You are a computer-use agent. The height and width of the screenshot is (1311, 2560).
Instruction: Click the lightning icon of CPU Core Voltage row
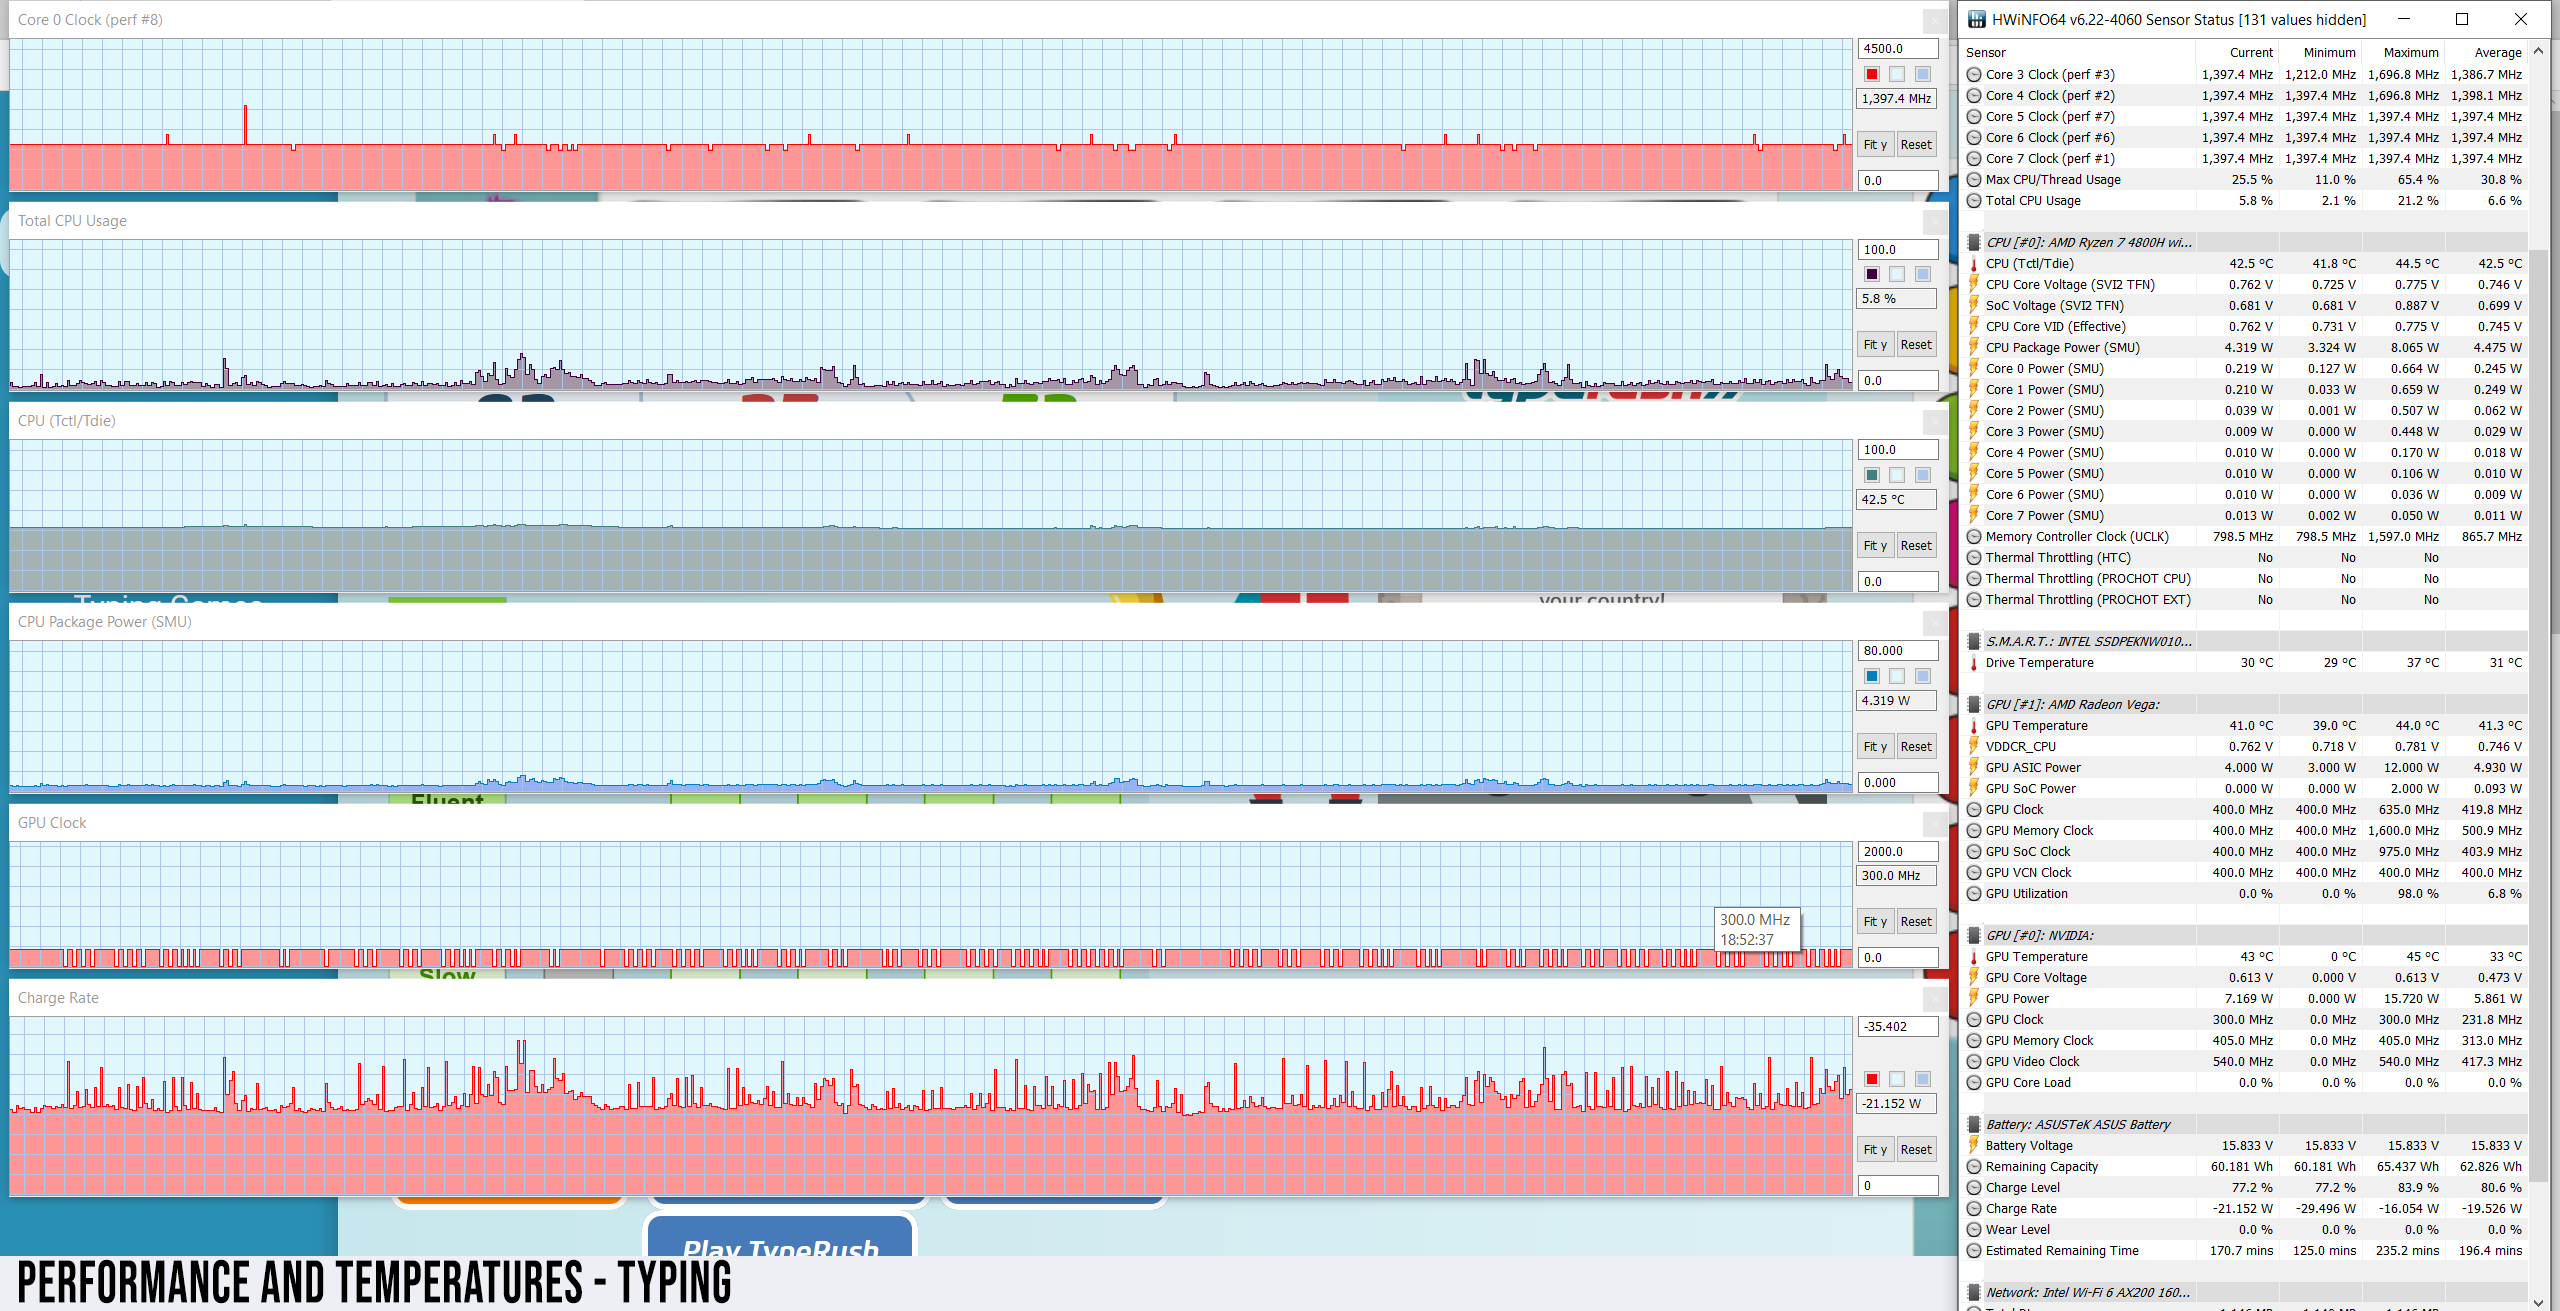1974,284
